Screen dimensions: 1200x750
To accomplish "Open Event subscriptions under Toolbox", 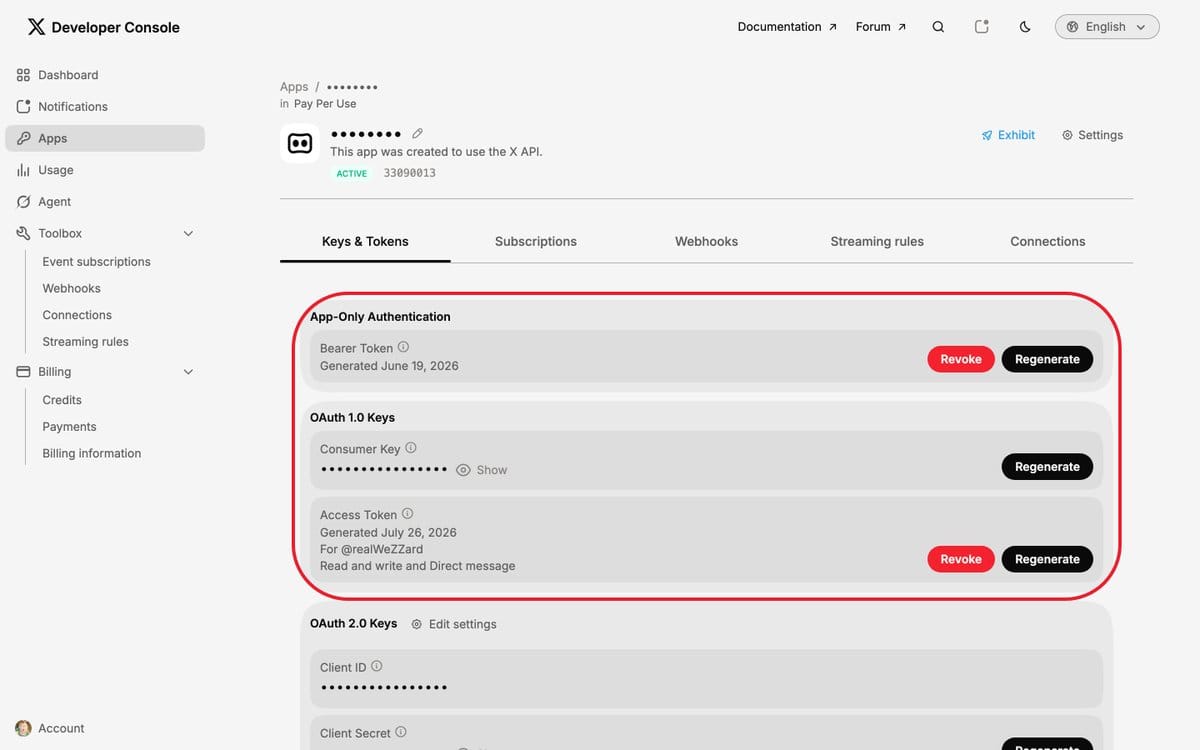I will pyautogui.click(x=96, y=262).
